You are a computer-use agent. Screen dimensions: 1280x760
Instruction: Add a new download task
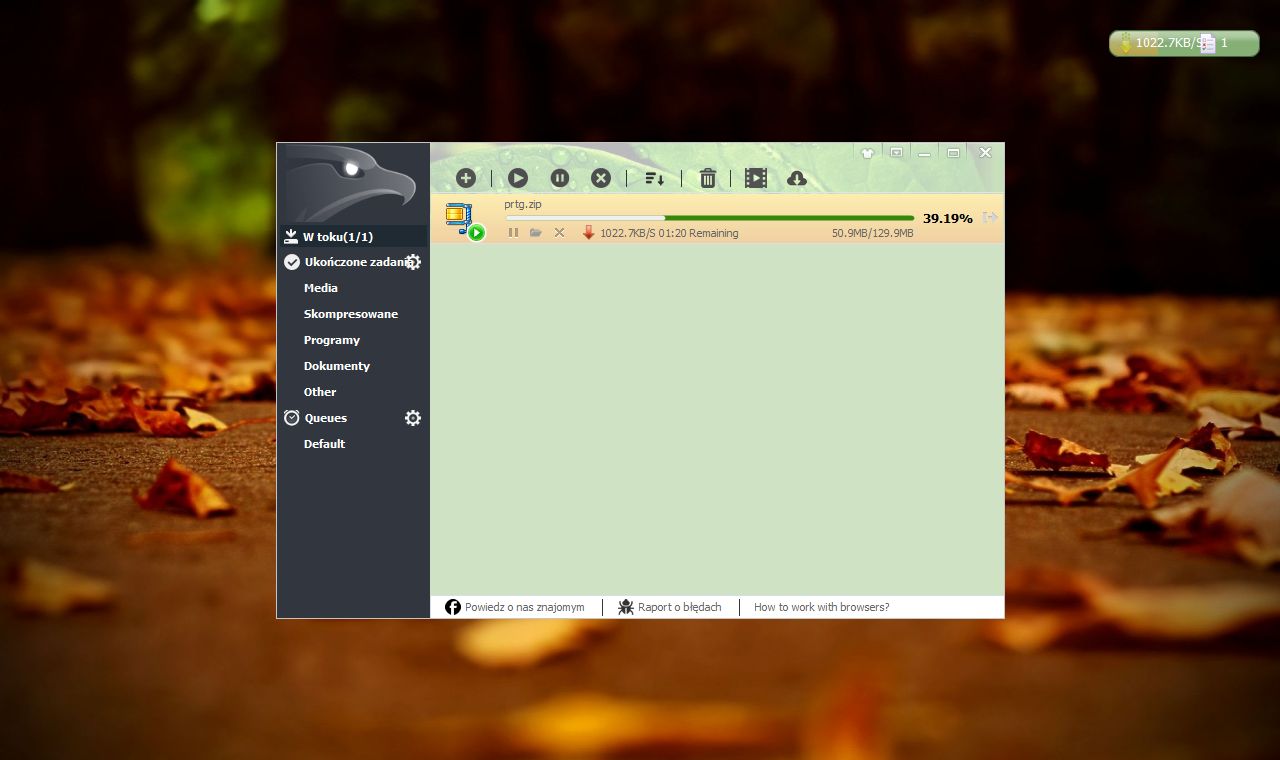pos(465,178)
